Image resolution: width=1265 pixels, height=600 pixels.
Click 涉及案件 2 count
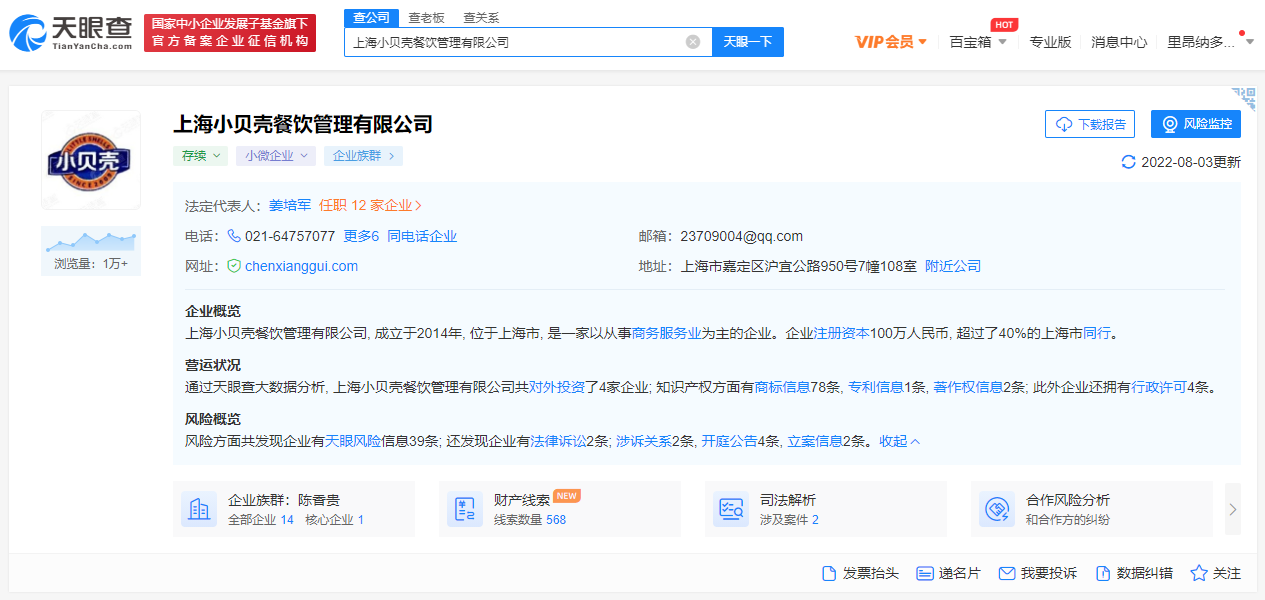click(789, 520)
